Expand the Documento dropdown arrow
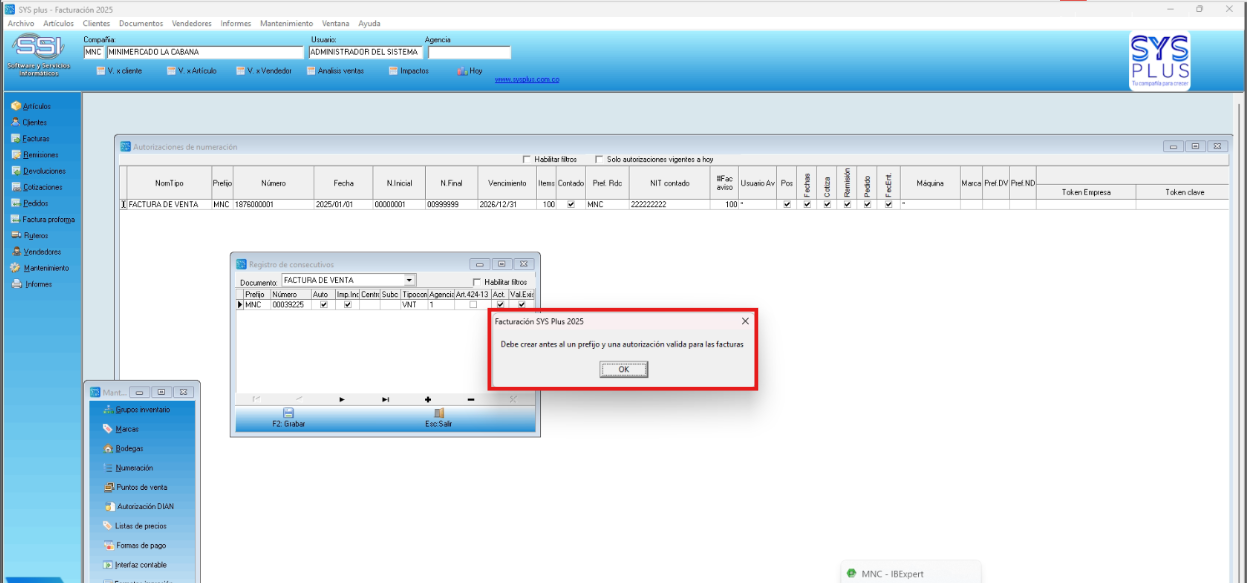This screenshot has height=583, width=1247. click(409, 281)
